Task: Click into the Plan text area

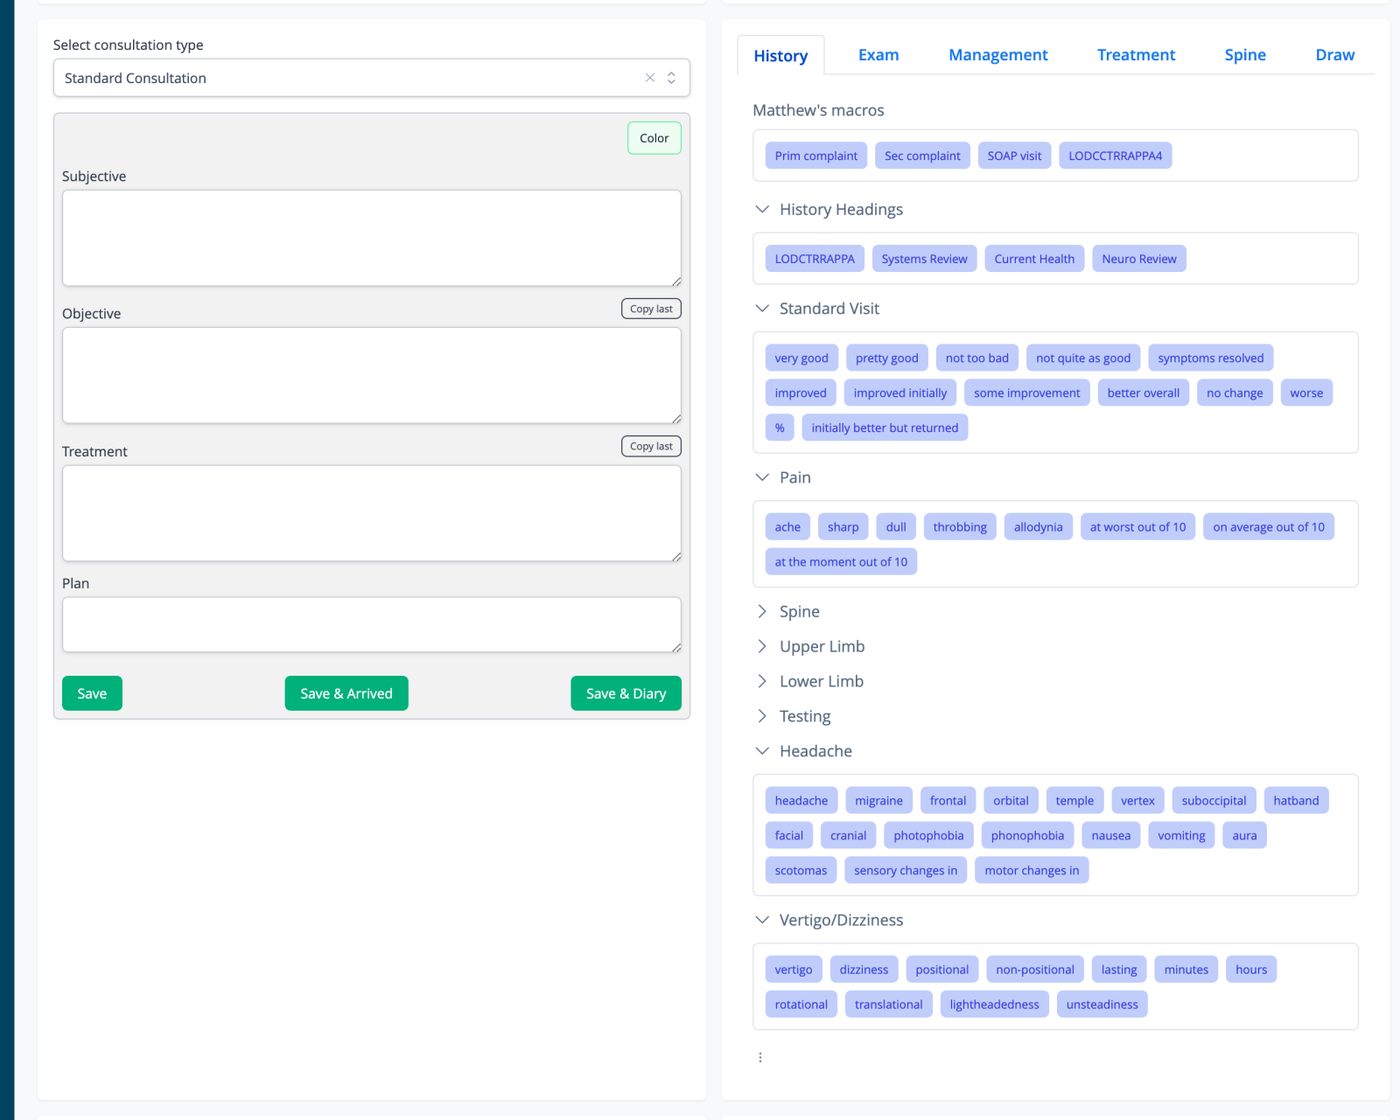Action: pos(372,625)
